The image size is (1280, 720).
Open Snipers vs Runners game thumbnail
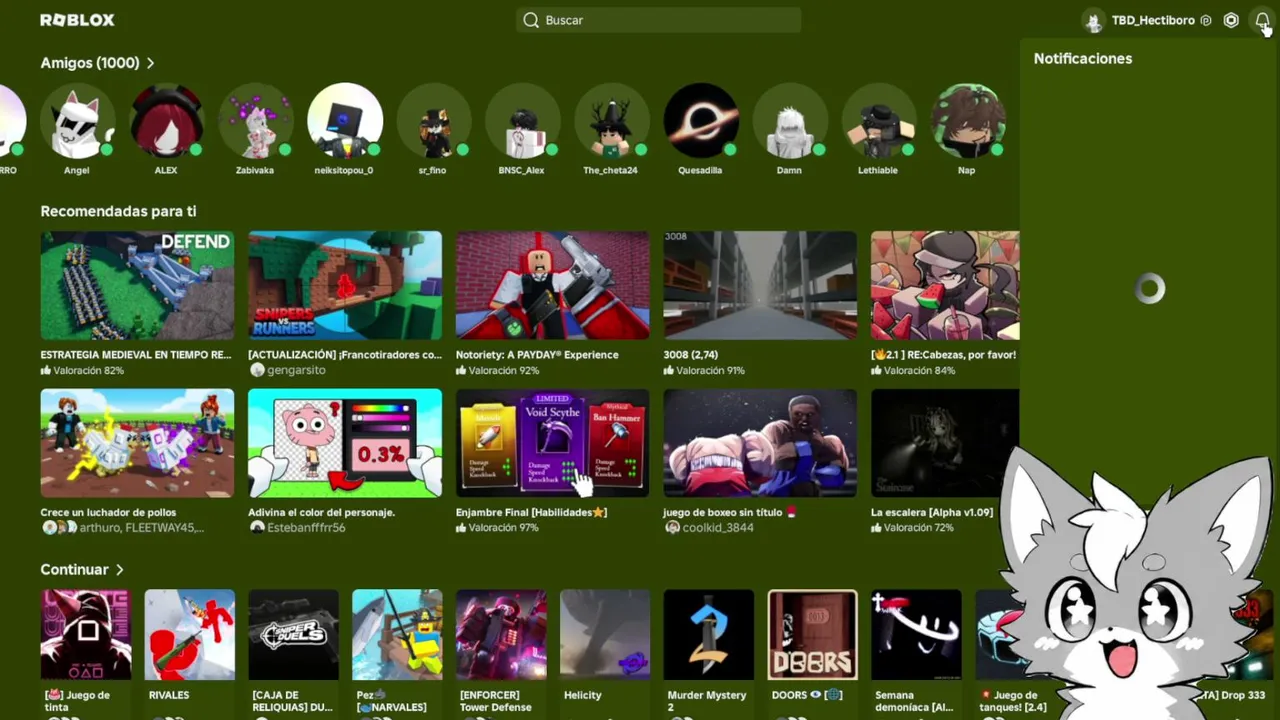345,286
